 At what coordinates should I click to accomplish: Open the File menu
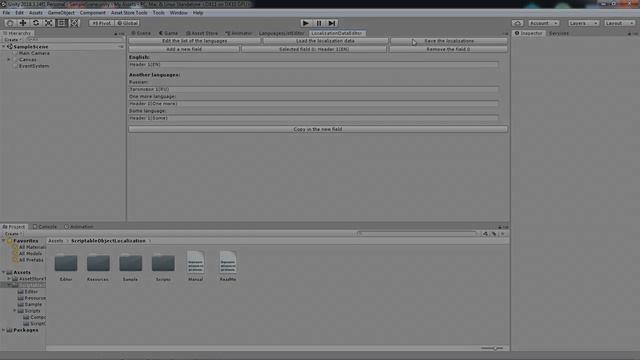click(6, 13)
